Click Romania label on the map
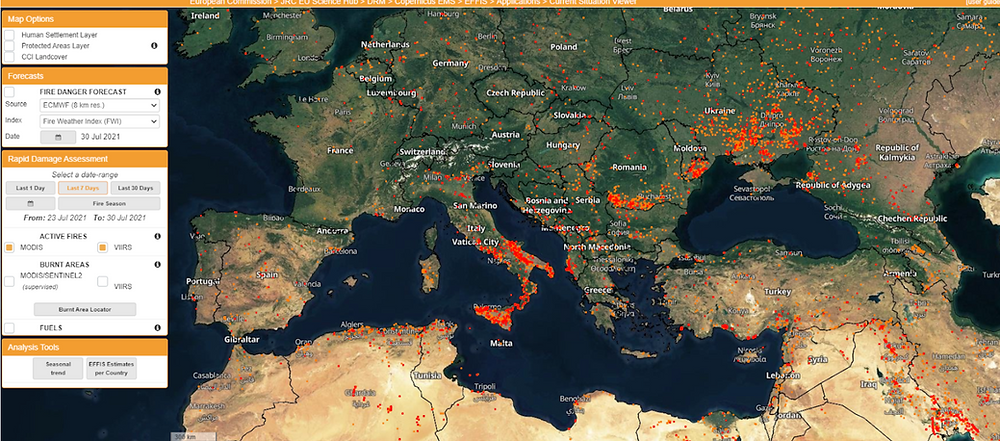 point(629,167)
